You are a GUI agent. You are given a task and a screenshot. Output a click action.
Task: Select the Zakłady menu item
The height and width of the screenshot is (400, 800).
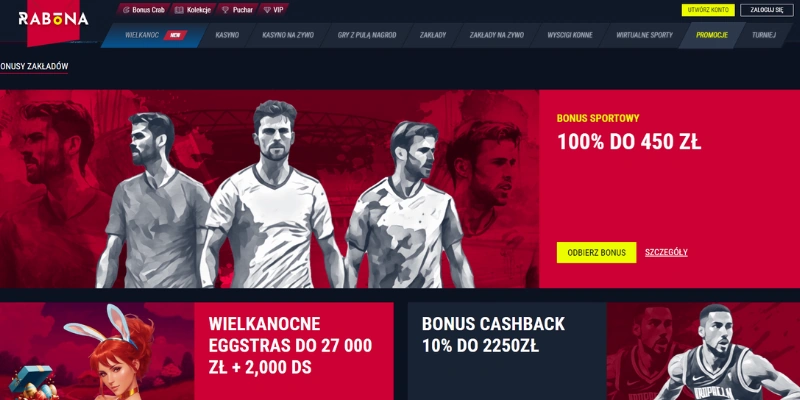point(433,35)
